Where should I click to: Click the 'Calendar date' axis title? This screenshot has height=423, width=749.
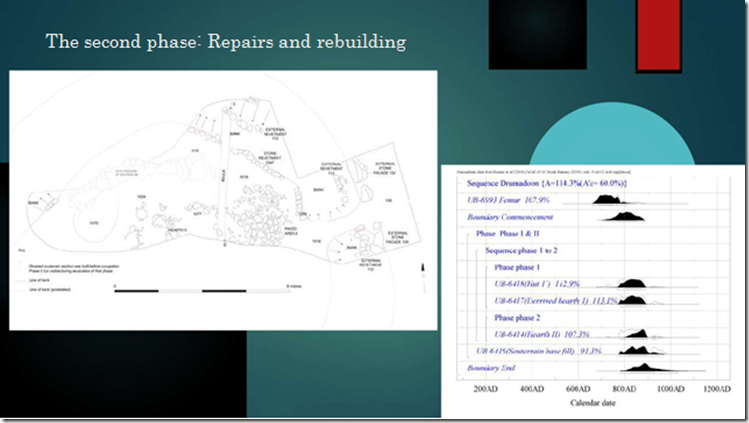(x=593, y=402)
